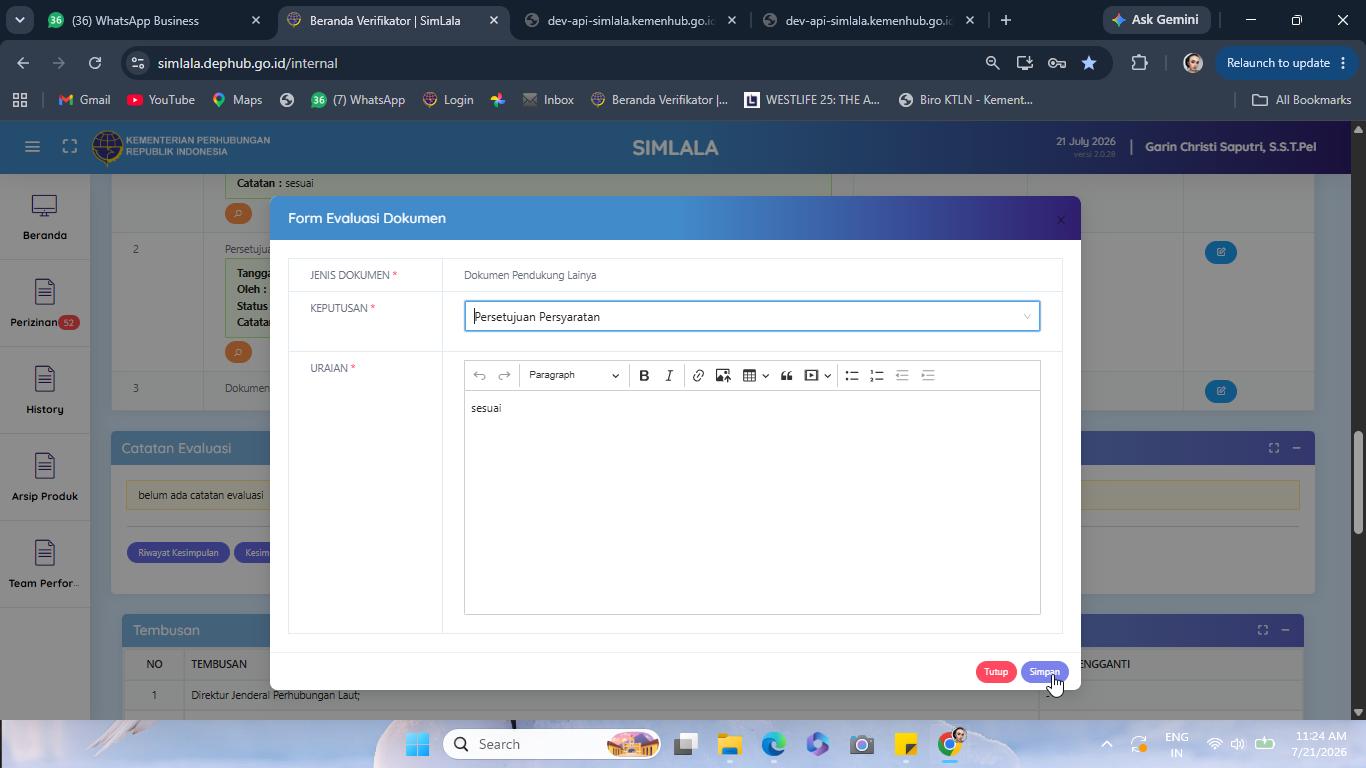Maximize the Tembusan panel
1366x768 pixels.
coord(1263,630)
